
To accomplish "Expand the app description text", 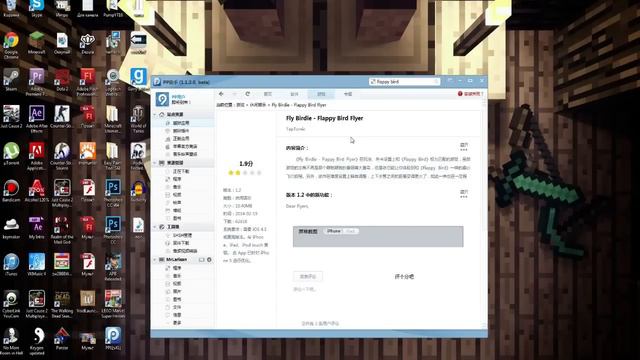I will [x=464, y=147].
